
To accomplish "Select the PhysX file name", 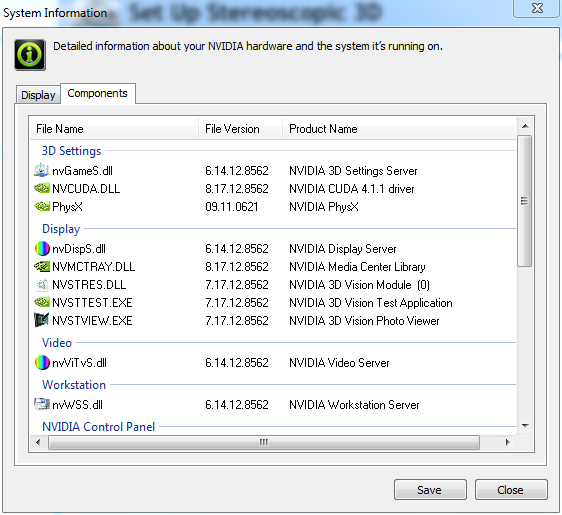I will (67, 206).
